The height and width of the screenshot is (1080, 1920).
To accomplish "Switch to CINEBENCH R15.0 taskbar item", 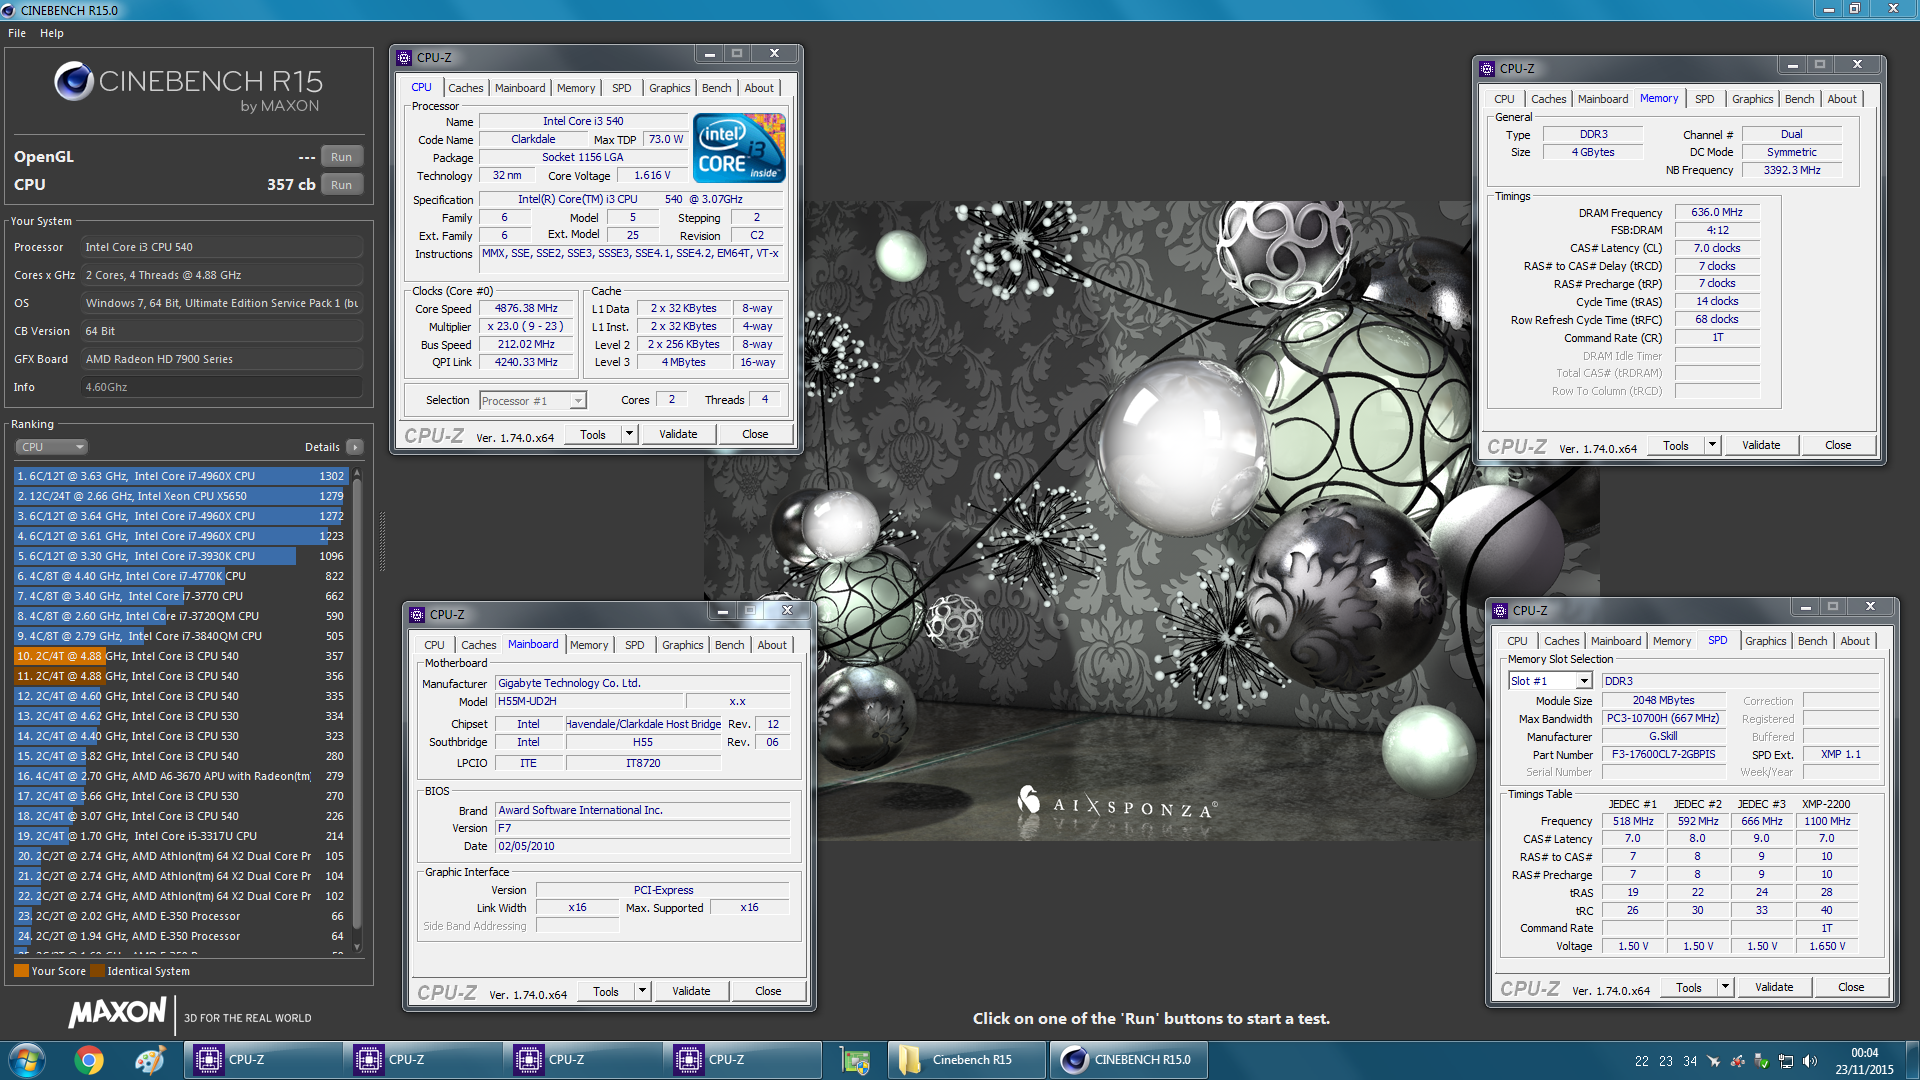I will [1127, 1060].
